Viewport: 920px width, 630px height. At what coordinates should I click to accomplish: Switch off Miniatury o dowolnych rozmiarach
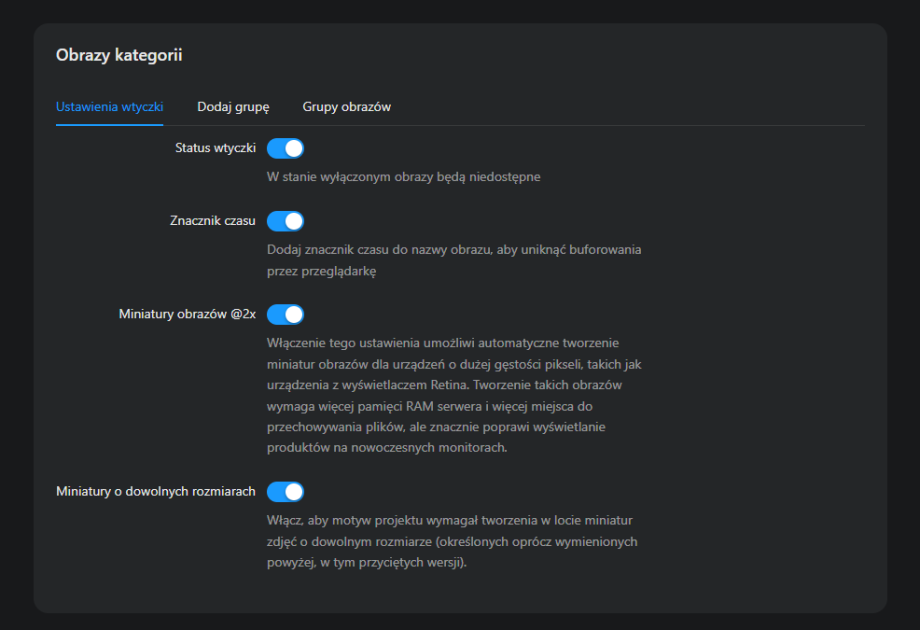[x=285, y=491]
